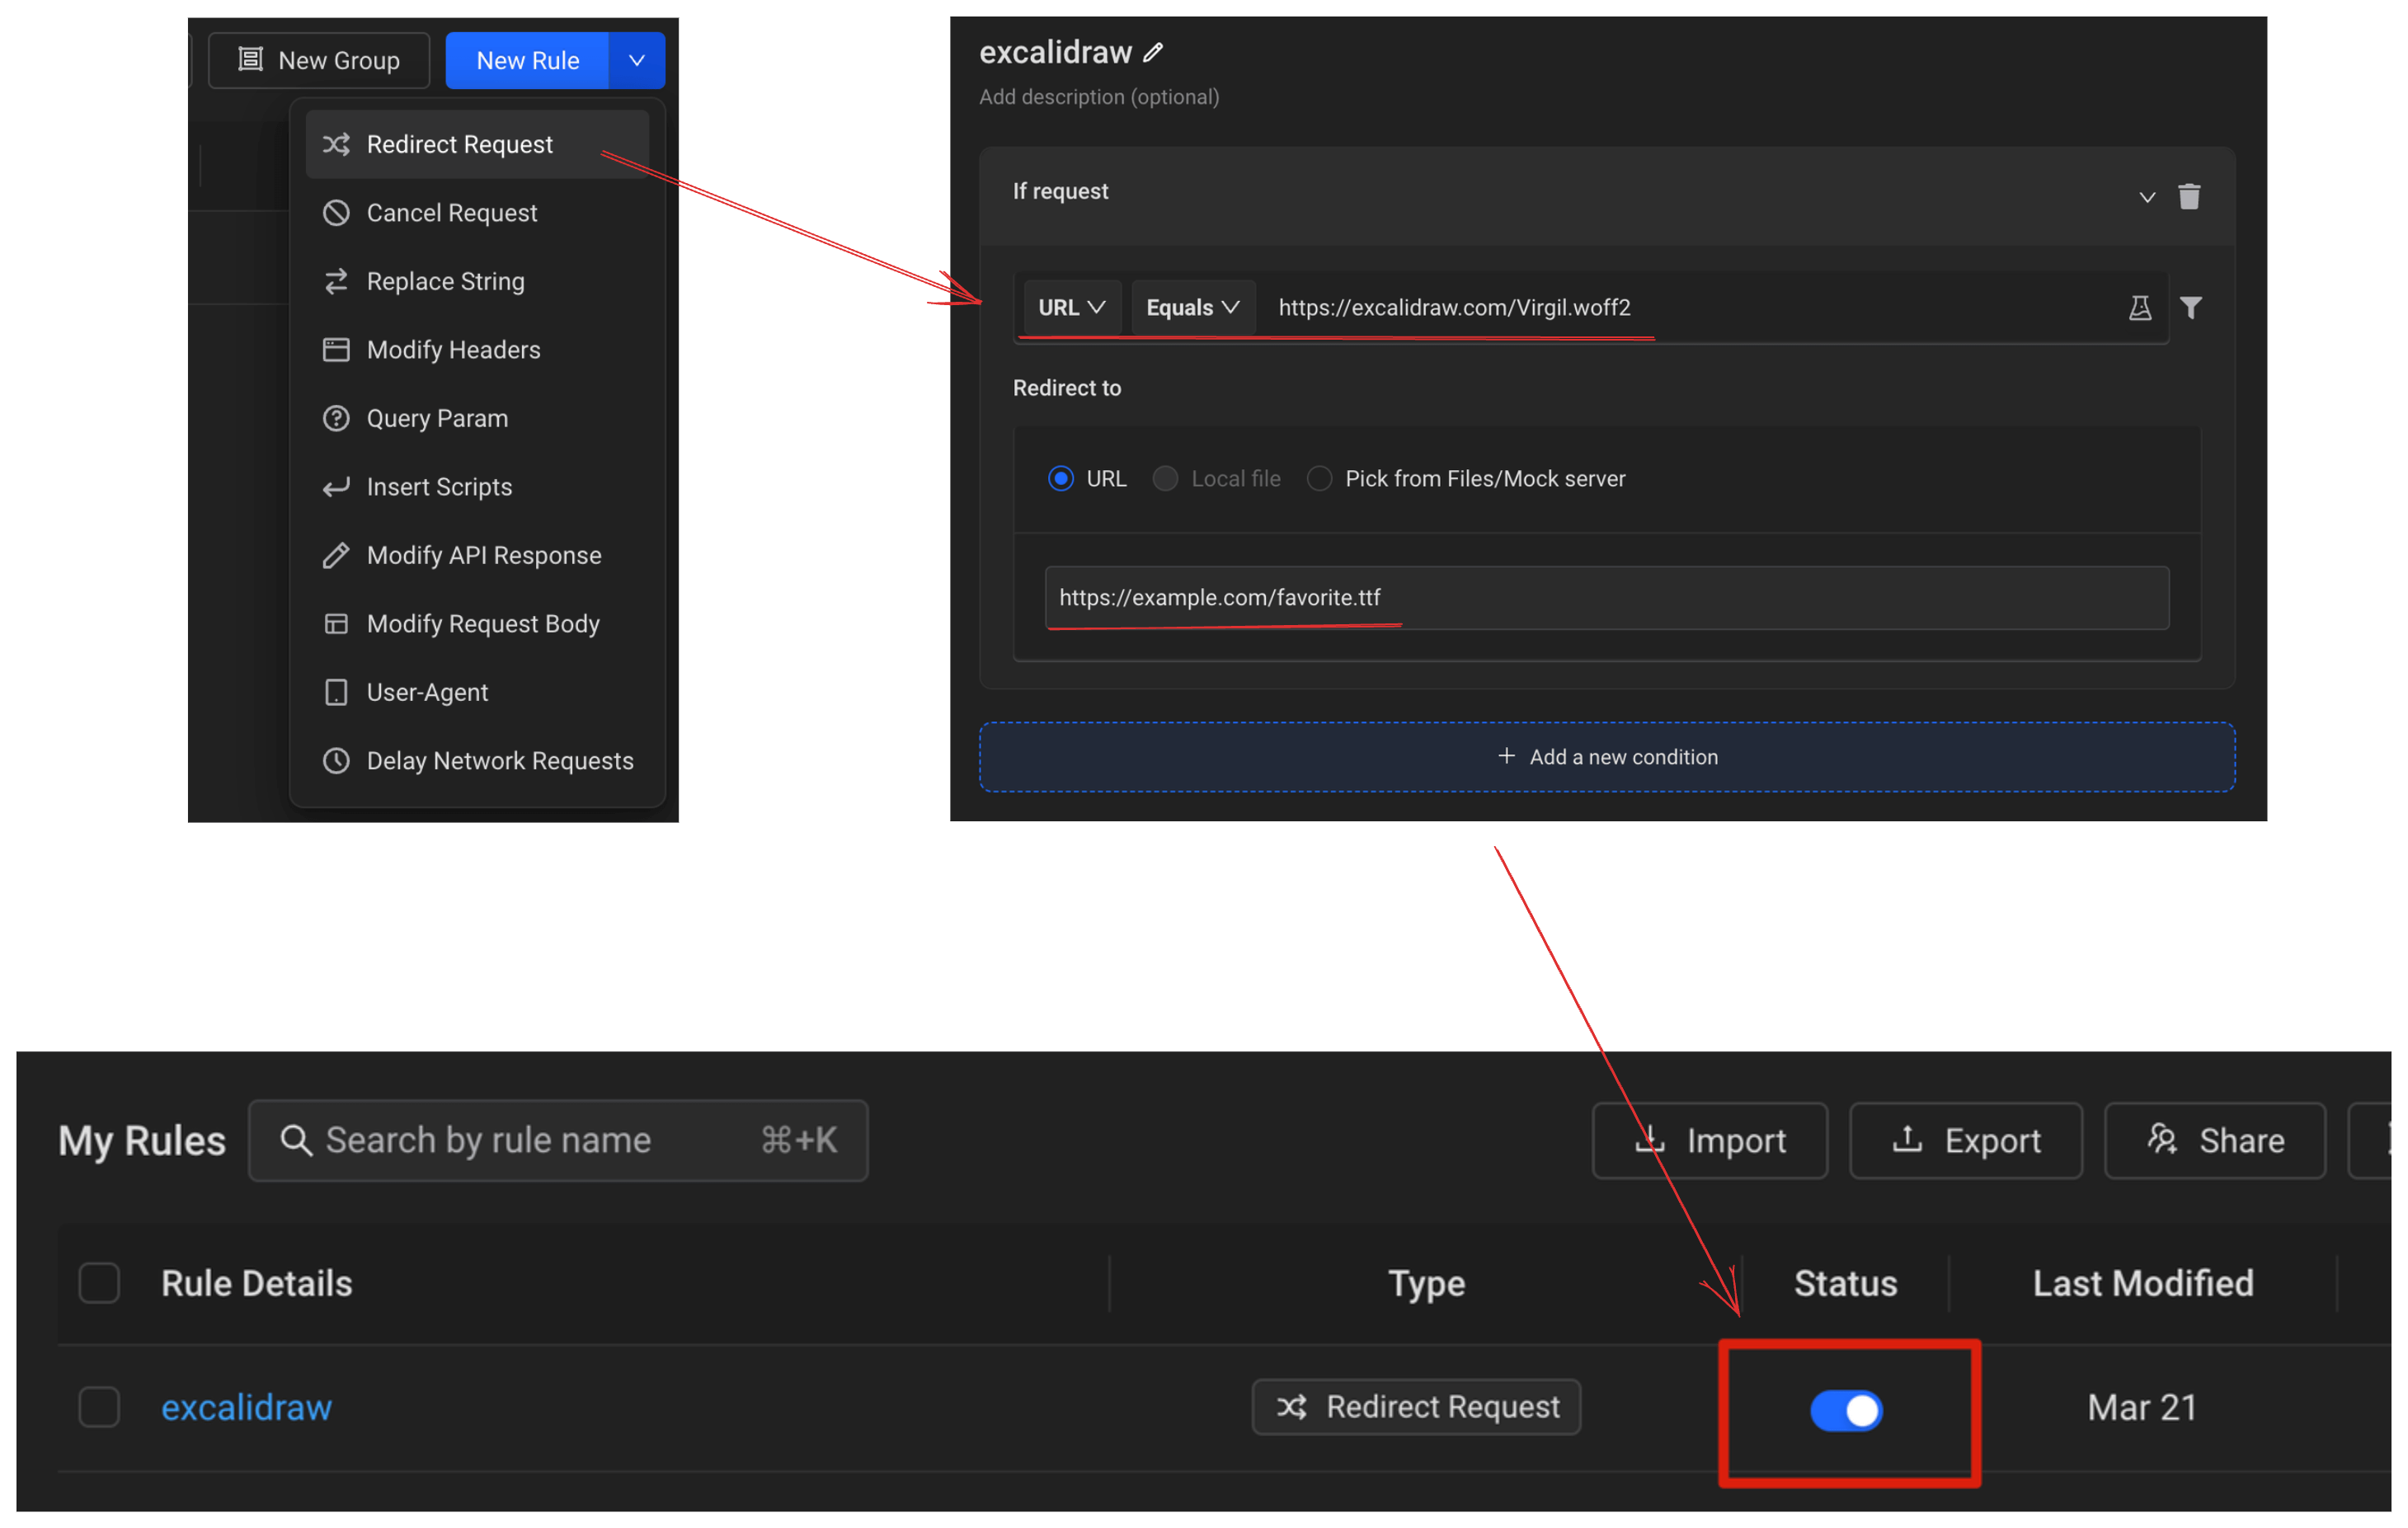The width and height of the screenshot is (2408, 1528).
Task: Click the Import download-arrow icon
Action: [1650, 1139]
